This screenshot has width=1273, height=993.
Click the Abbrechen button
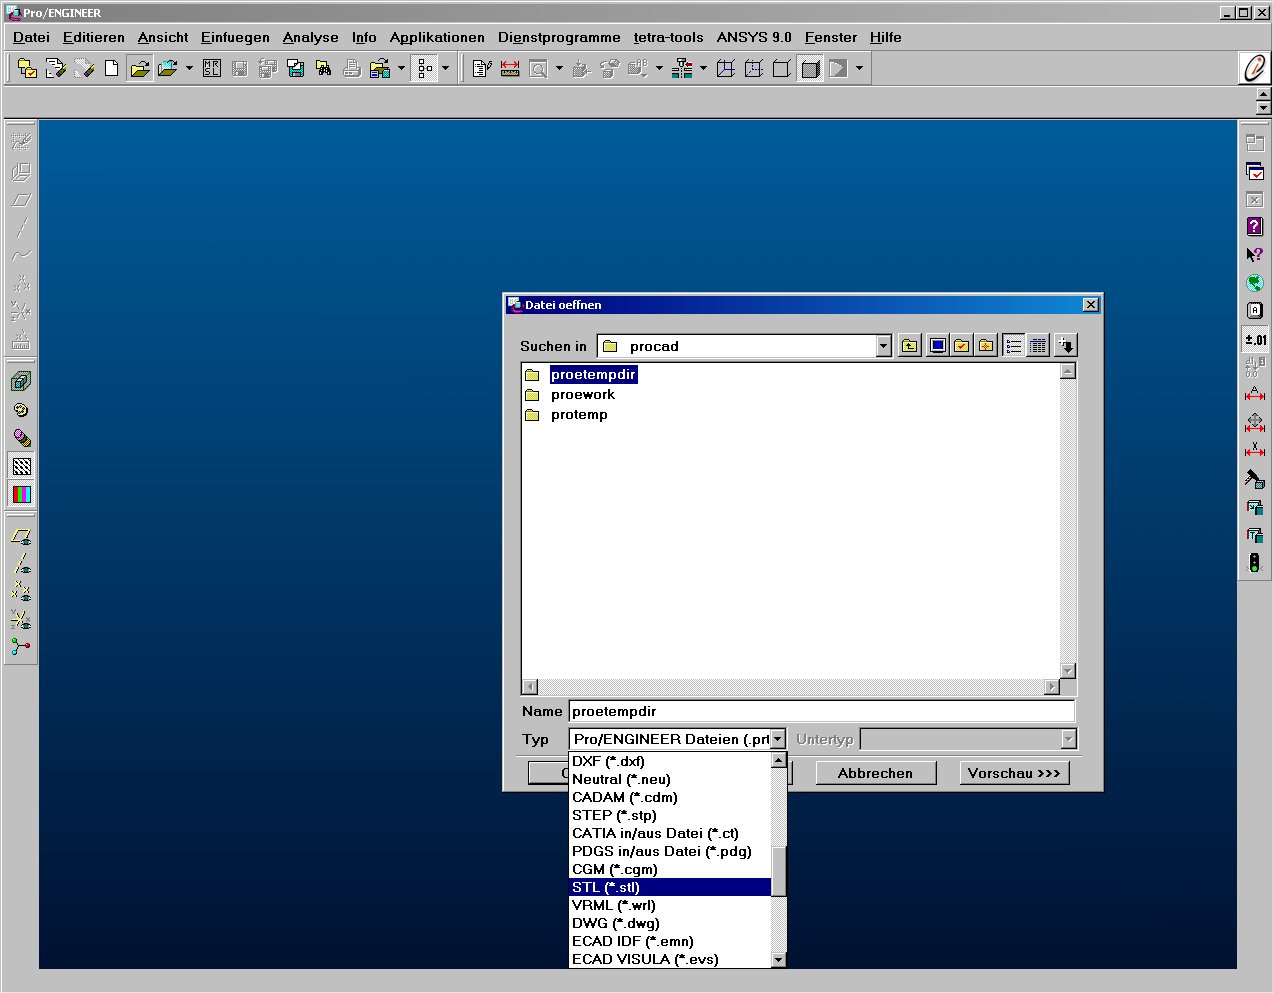pyautogui.click(x=876, y=773)
